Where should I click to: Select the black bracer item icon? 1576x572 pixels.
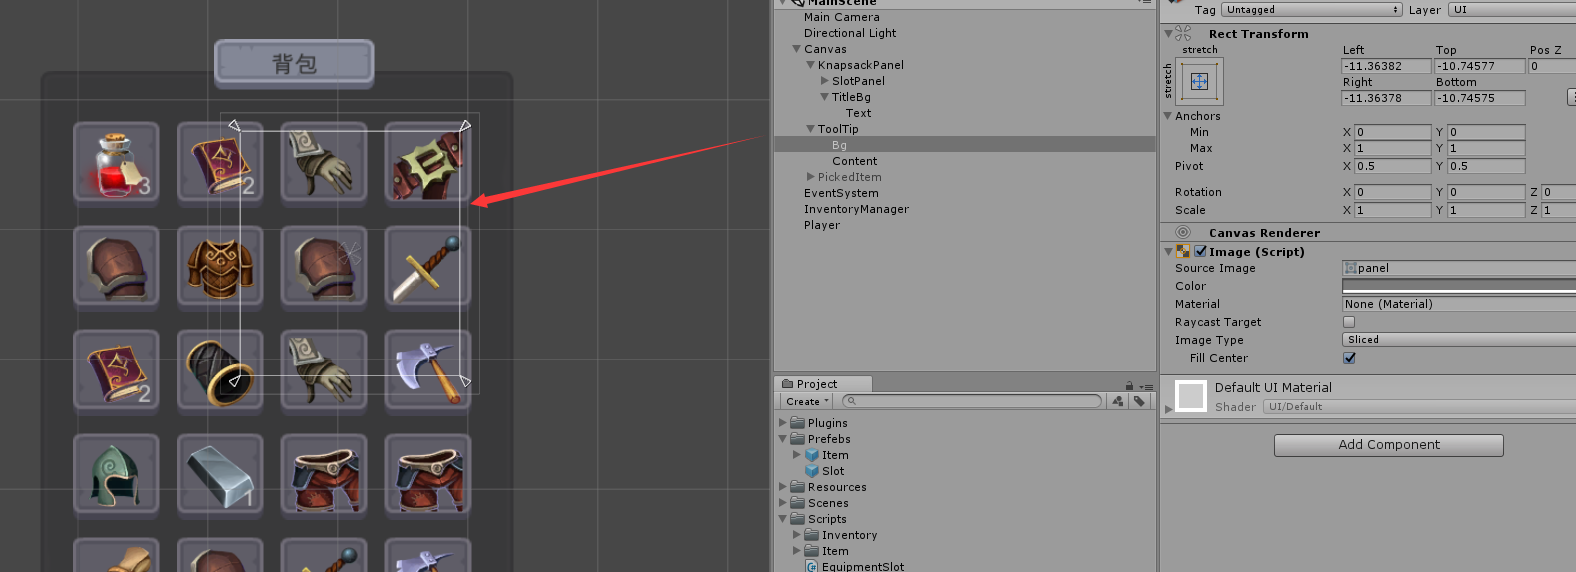(220, 371)
